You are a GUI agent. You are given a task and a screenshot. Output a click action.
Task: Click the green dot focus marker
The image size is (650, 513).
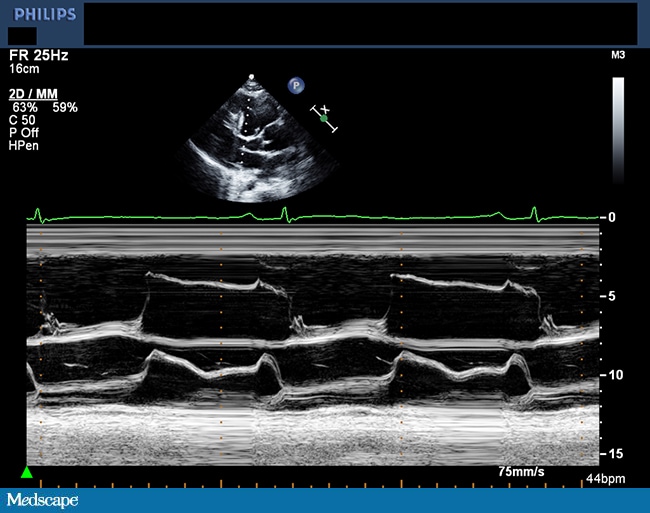point(323,118)
